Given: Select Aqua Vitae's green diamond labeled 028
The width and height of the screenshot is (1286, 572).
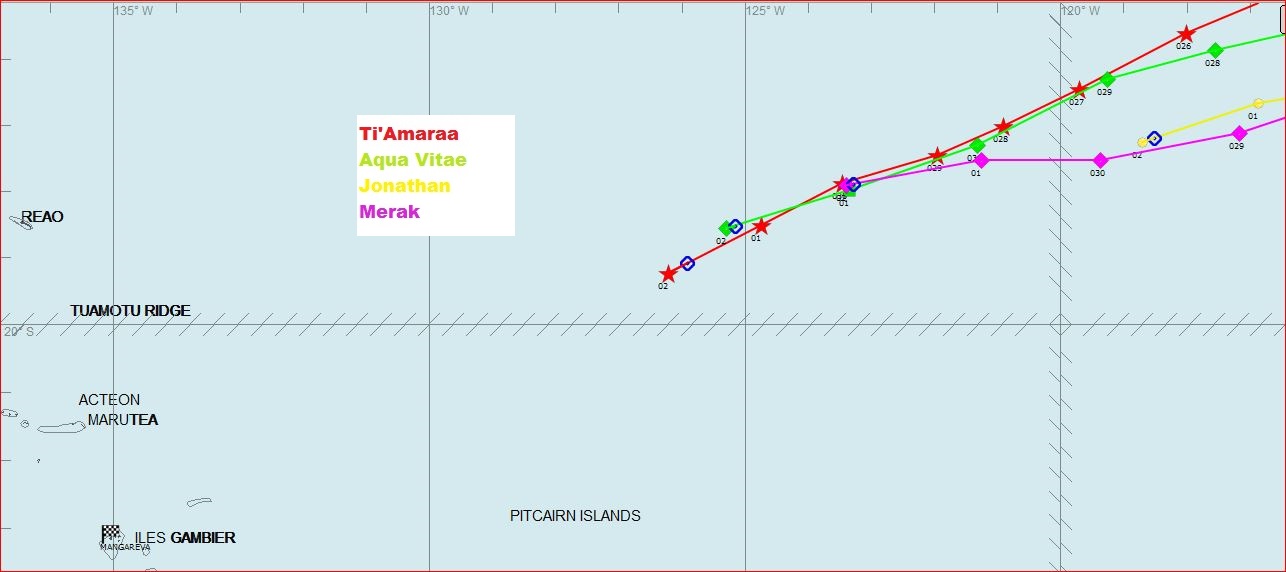Looking at the screenshot, I should coord(1215,51).
